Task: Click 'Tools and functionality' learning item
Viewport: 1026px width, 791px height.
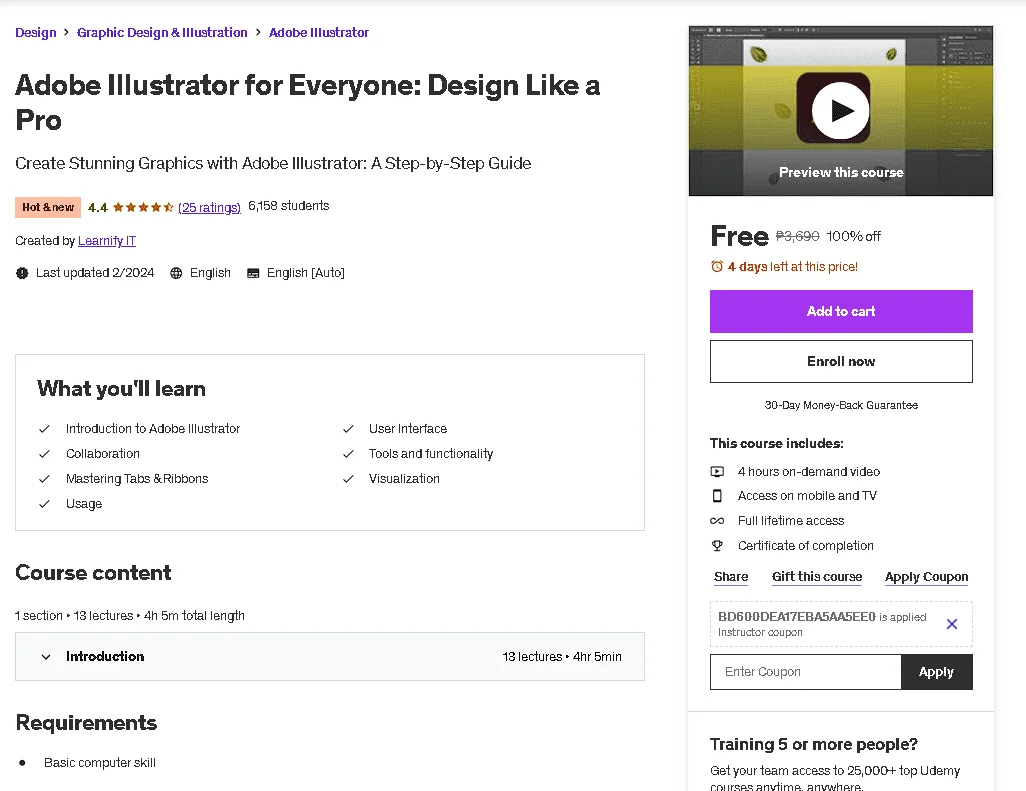Action: click(x=431, y=454)
